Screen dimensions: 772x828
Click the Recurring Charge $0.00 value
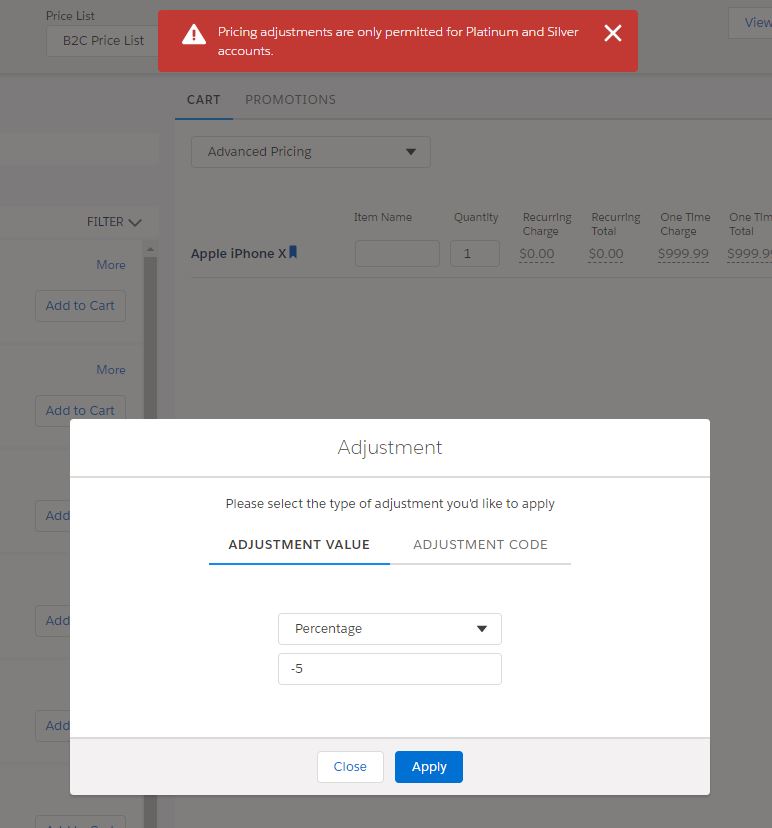(x=536, y=254)
